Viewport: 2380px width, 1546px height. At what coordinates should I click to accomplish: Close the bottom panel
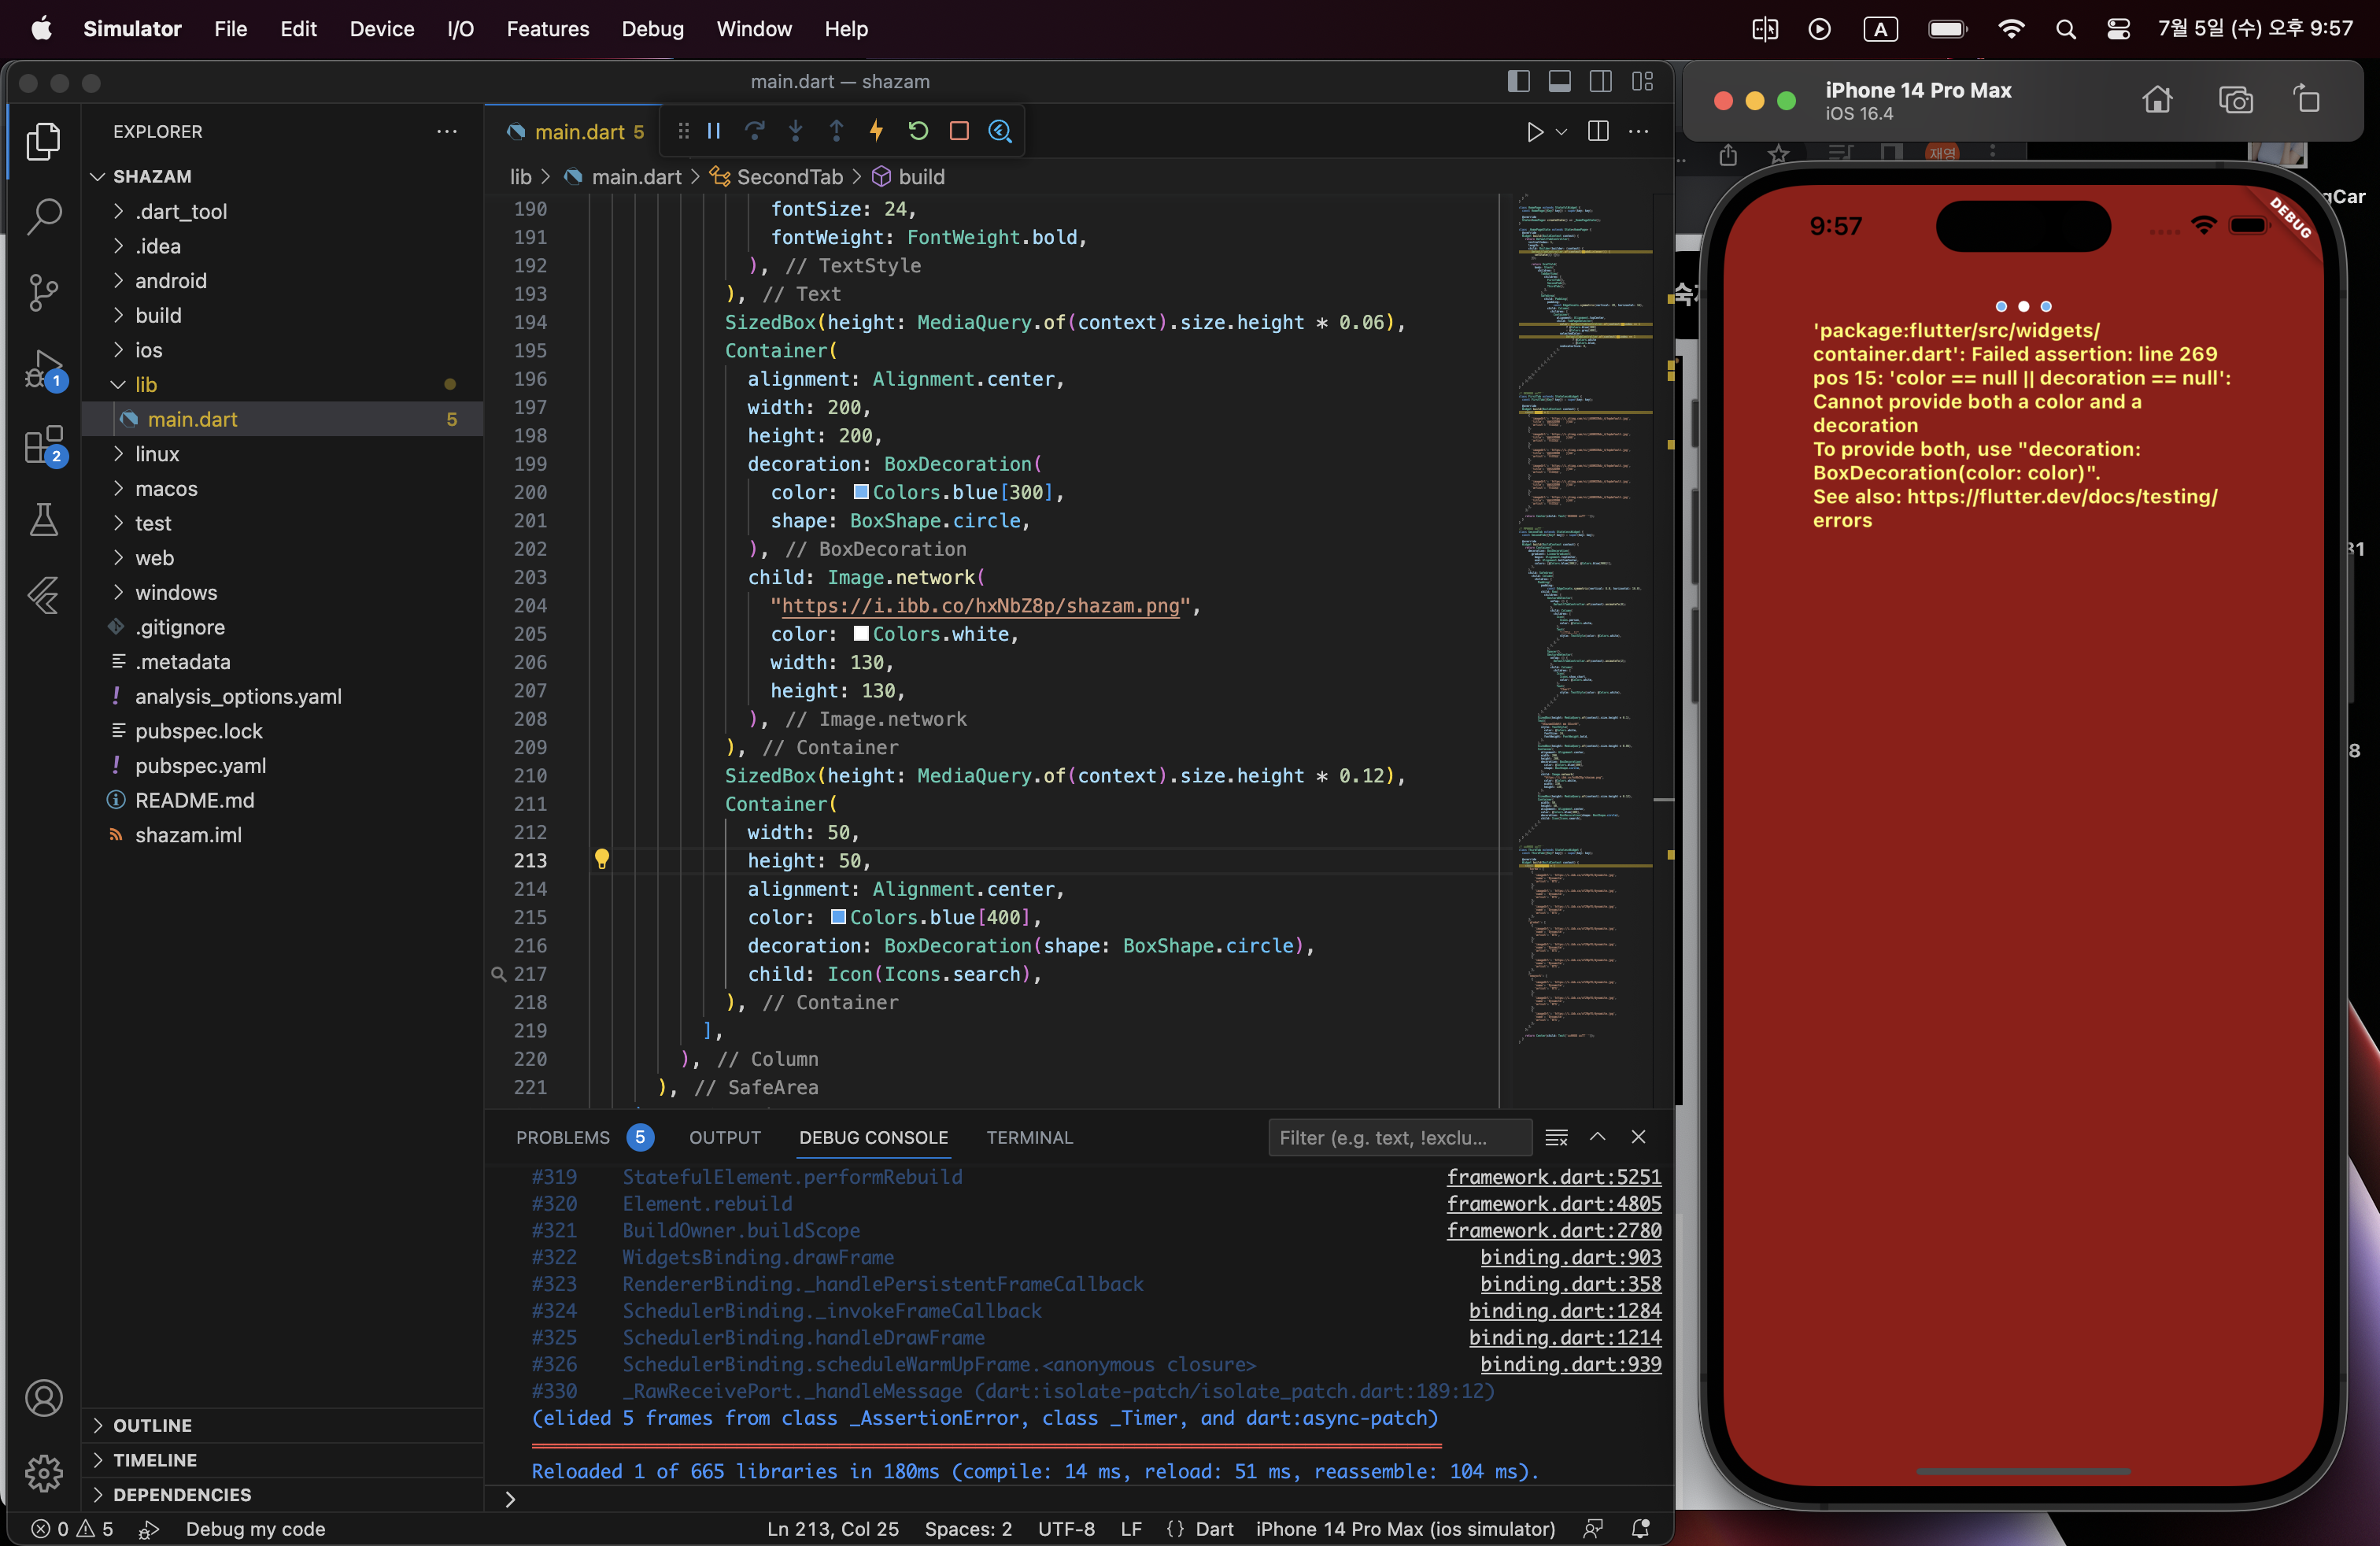(x=1638, y=1137)
